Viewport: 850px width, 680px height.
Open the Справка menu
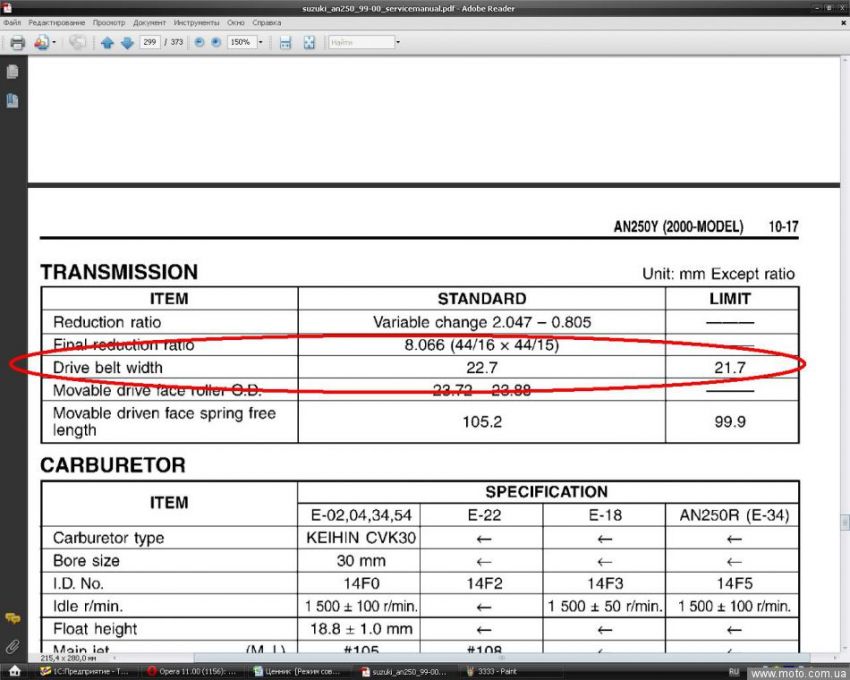tap(266, 23)
